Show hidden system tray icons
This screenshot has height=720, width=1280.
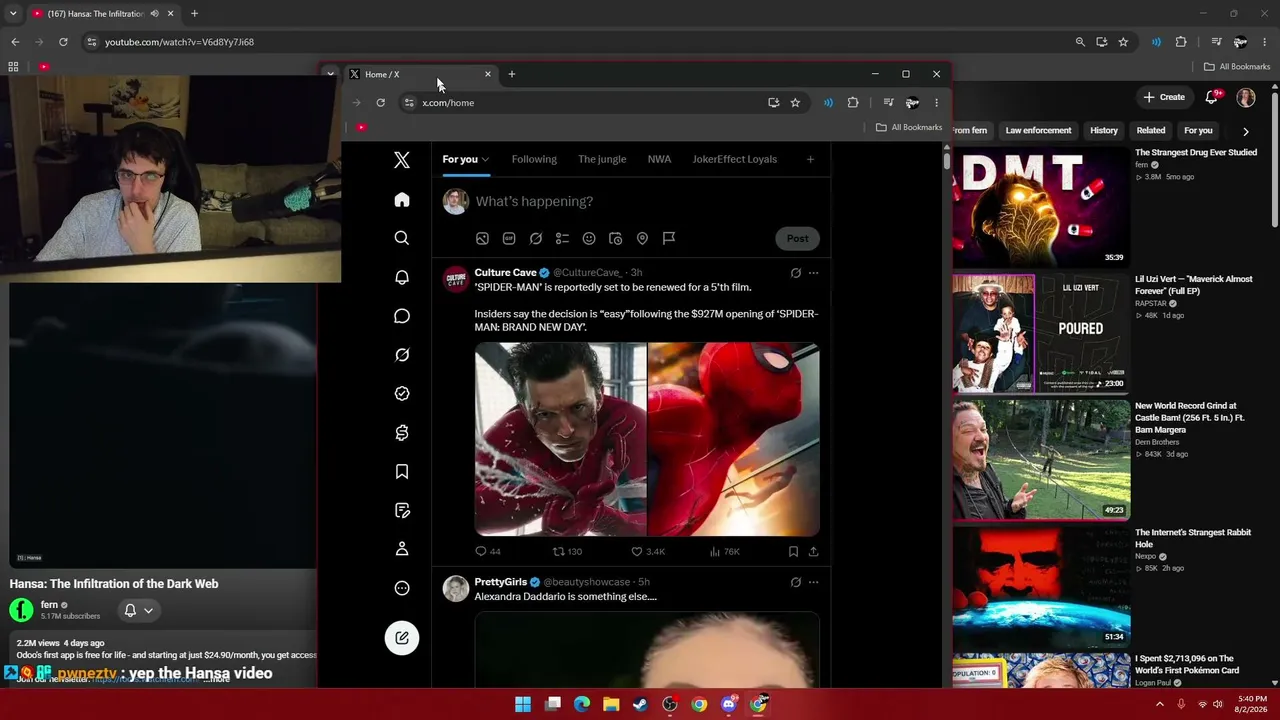click(x=1160, y=704)
